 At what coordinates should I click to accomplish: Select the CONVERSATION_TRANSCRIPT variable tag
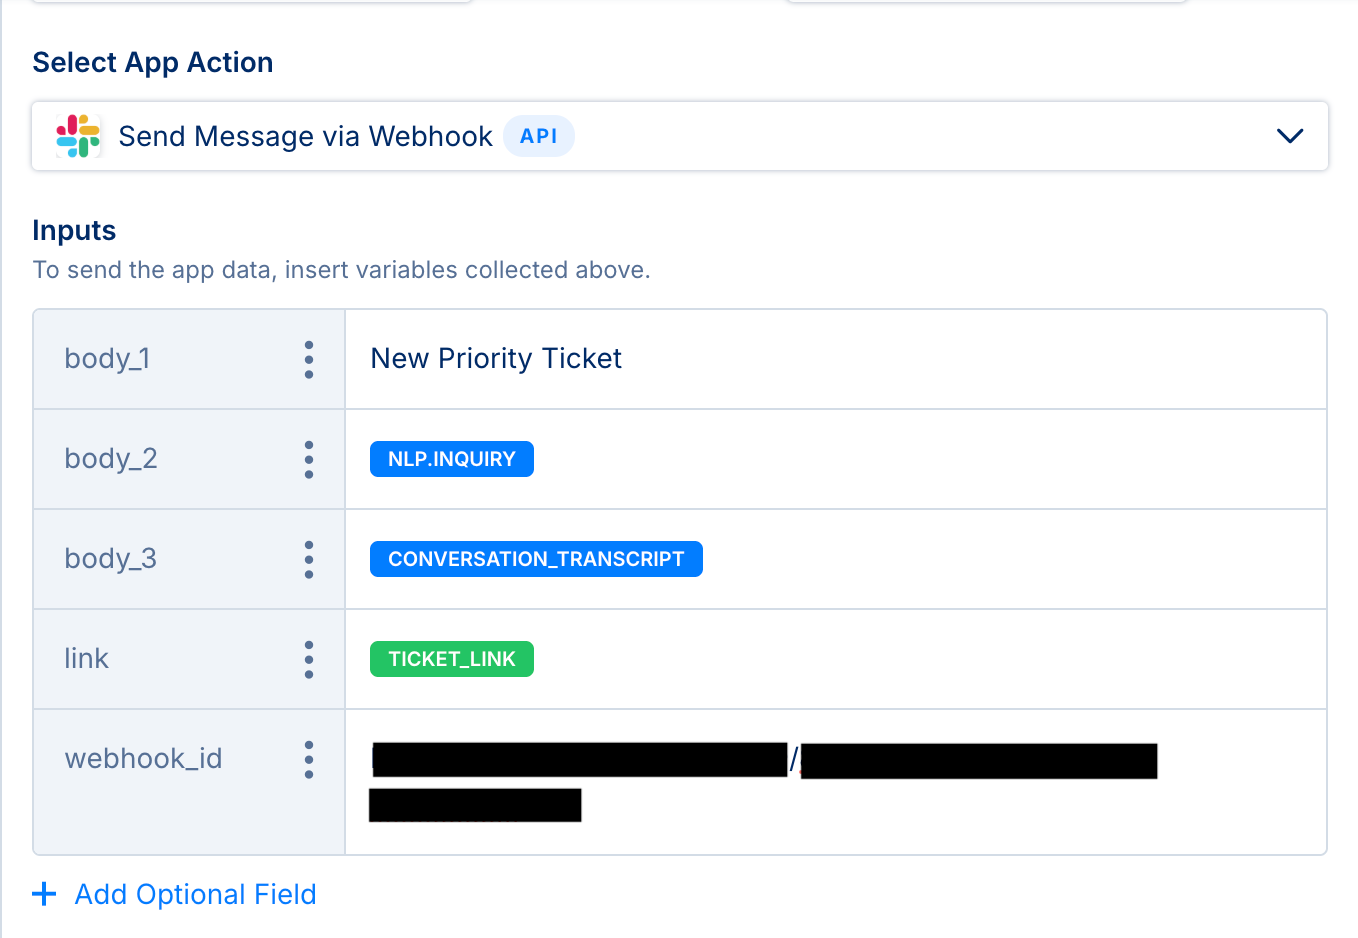[x=536, y=559]
